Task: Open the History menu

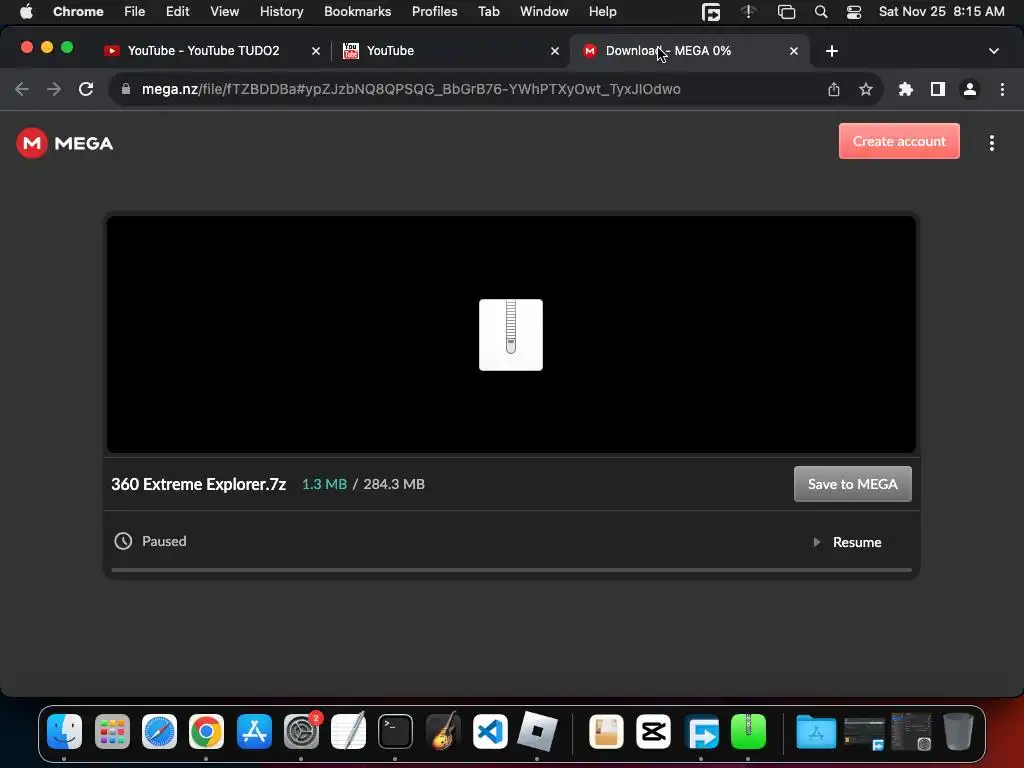Action: (x=281, y=11)
